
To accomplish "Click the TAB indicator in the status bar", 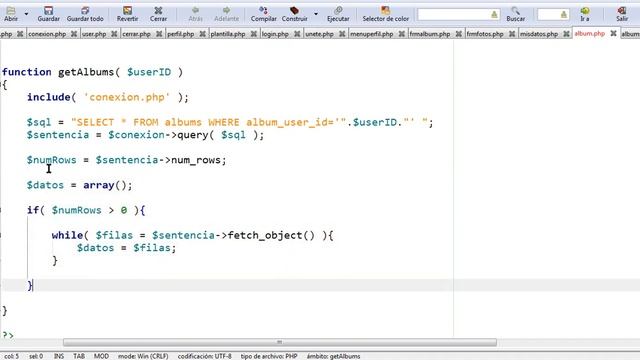I will coord(79,356).
